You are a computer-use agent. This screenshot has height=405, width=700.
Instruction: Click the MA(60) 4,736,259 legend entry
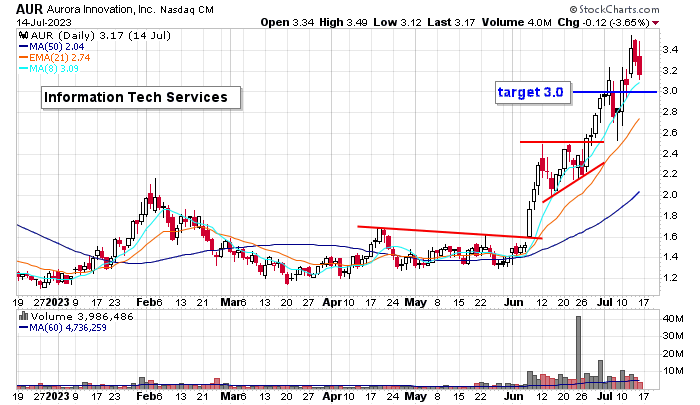pos(62,328)
